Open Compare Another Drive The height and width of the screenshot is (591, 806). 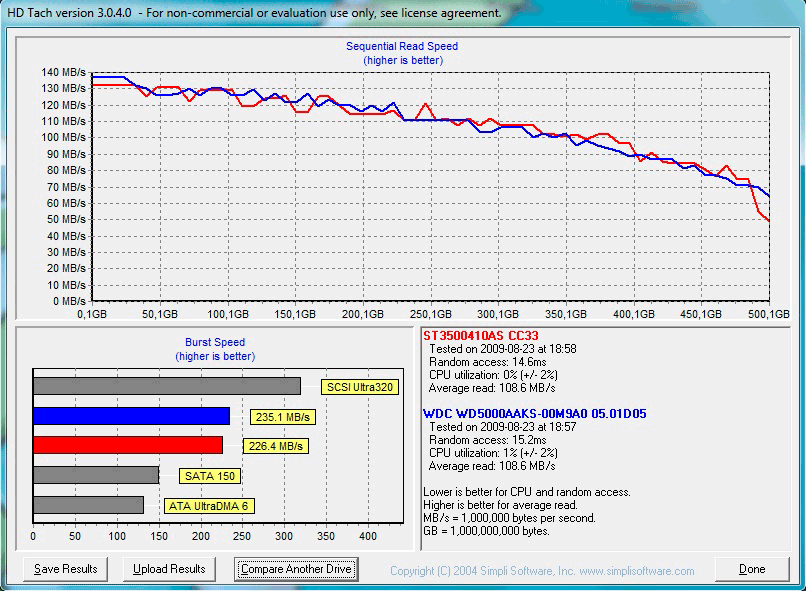[296, 569]
